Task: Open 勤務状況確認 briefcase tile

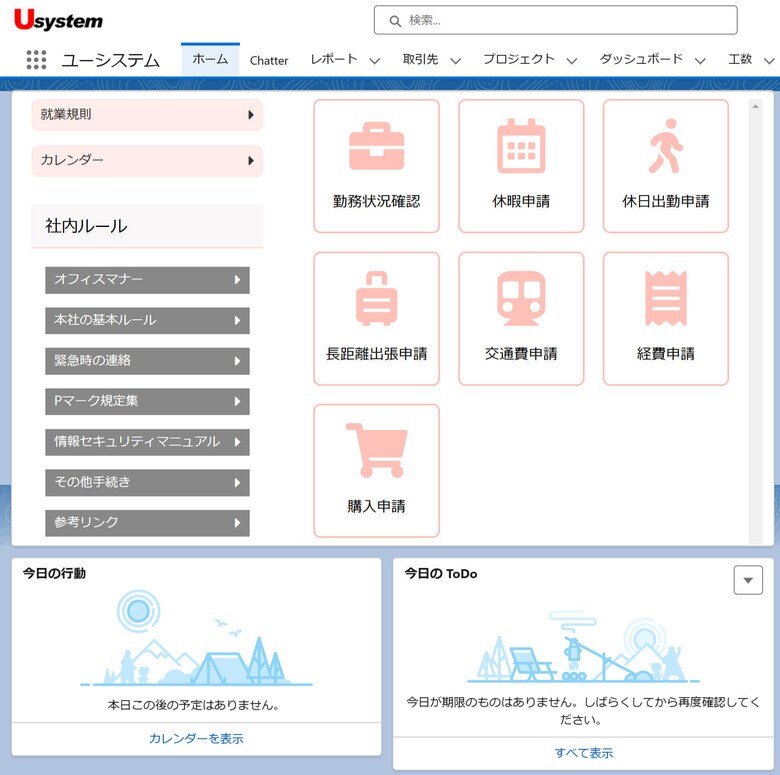Action: (377, 166)
